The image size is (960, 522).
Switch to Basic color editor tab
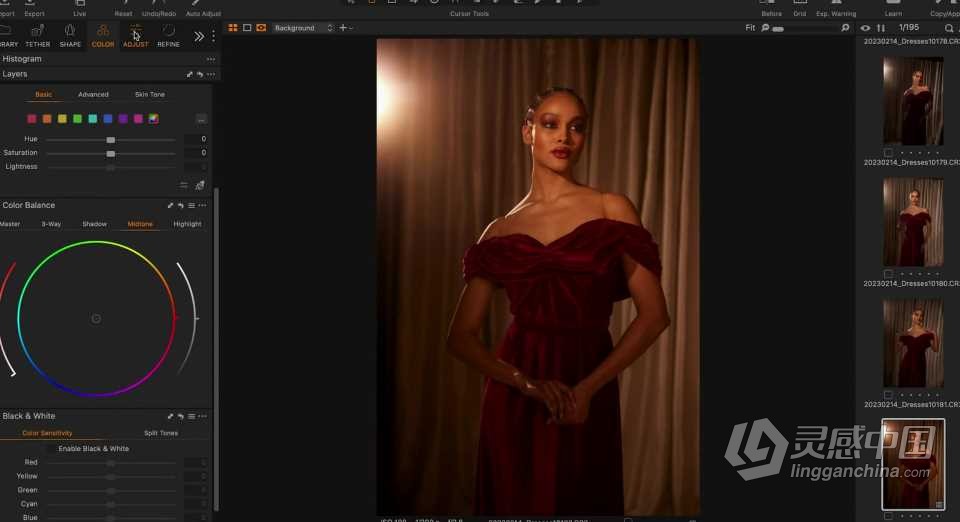click(43, 94)
